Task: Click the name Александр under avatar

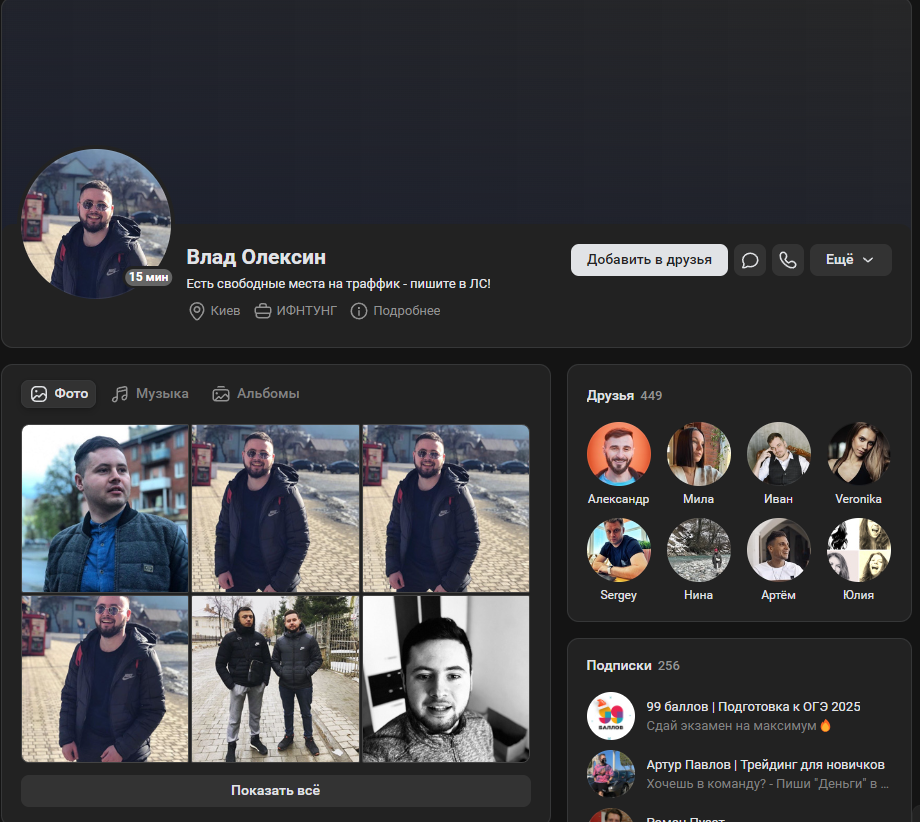Action: [x=618, y=499]
